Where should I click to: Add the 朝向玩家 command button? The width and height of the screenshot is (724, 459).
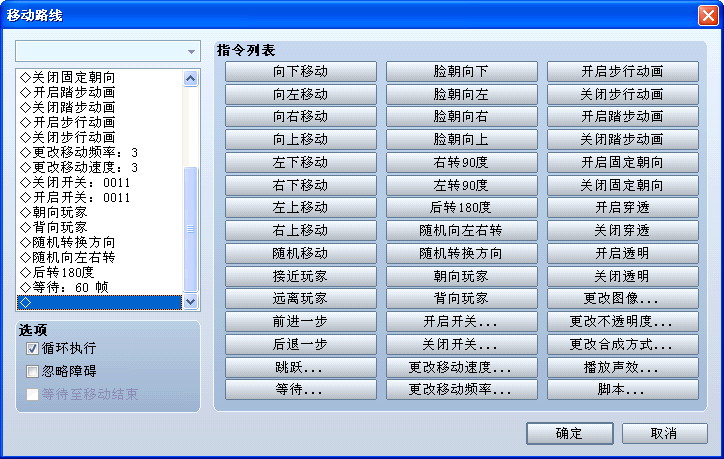pos(462,276)
